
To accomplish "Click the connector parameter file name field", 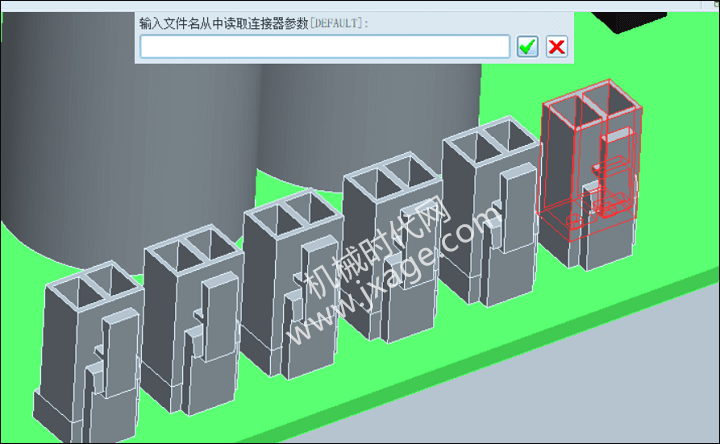I will (x=325, y=46).
